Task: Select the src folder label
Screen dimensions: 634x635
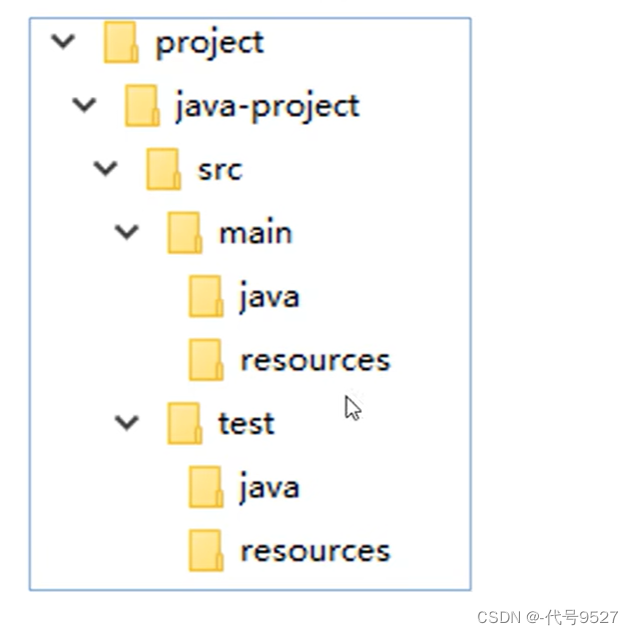Action: [x=219, y=169]
